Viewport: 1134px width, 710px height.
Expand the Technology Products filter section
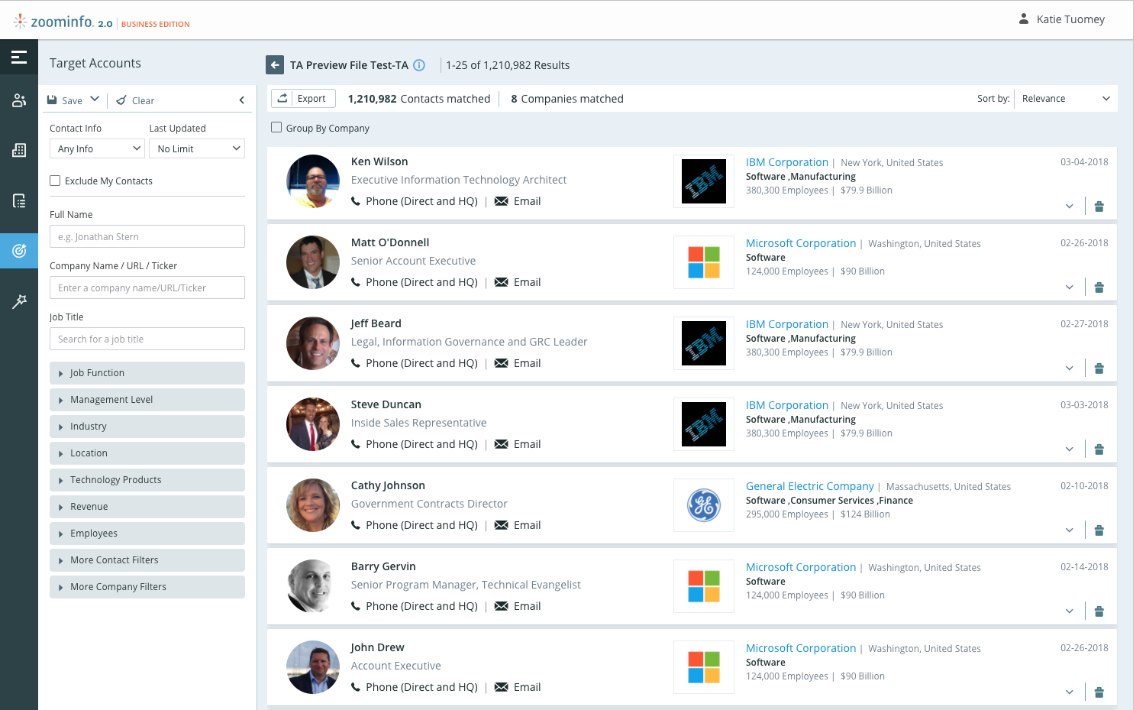point(147,480)
